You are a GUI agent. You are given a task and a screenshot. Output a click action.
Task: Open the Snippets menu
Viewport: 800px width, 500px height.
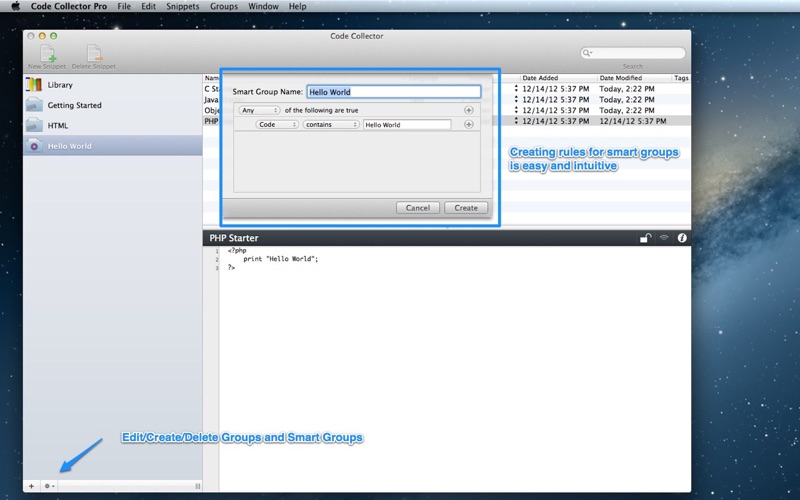pos(183,6)
